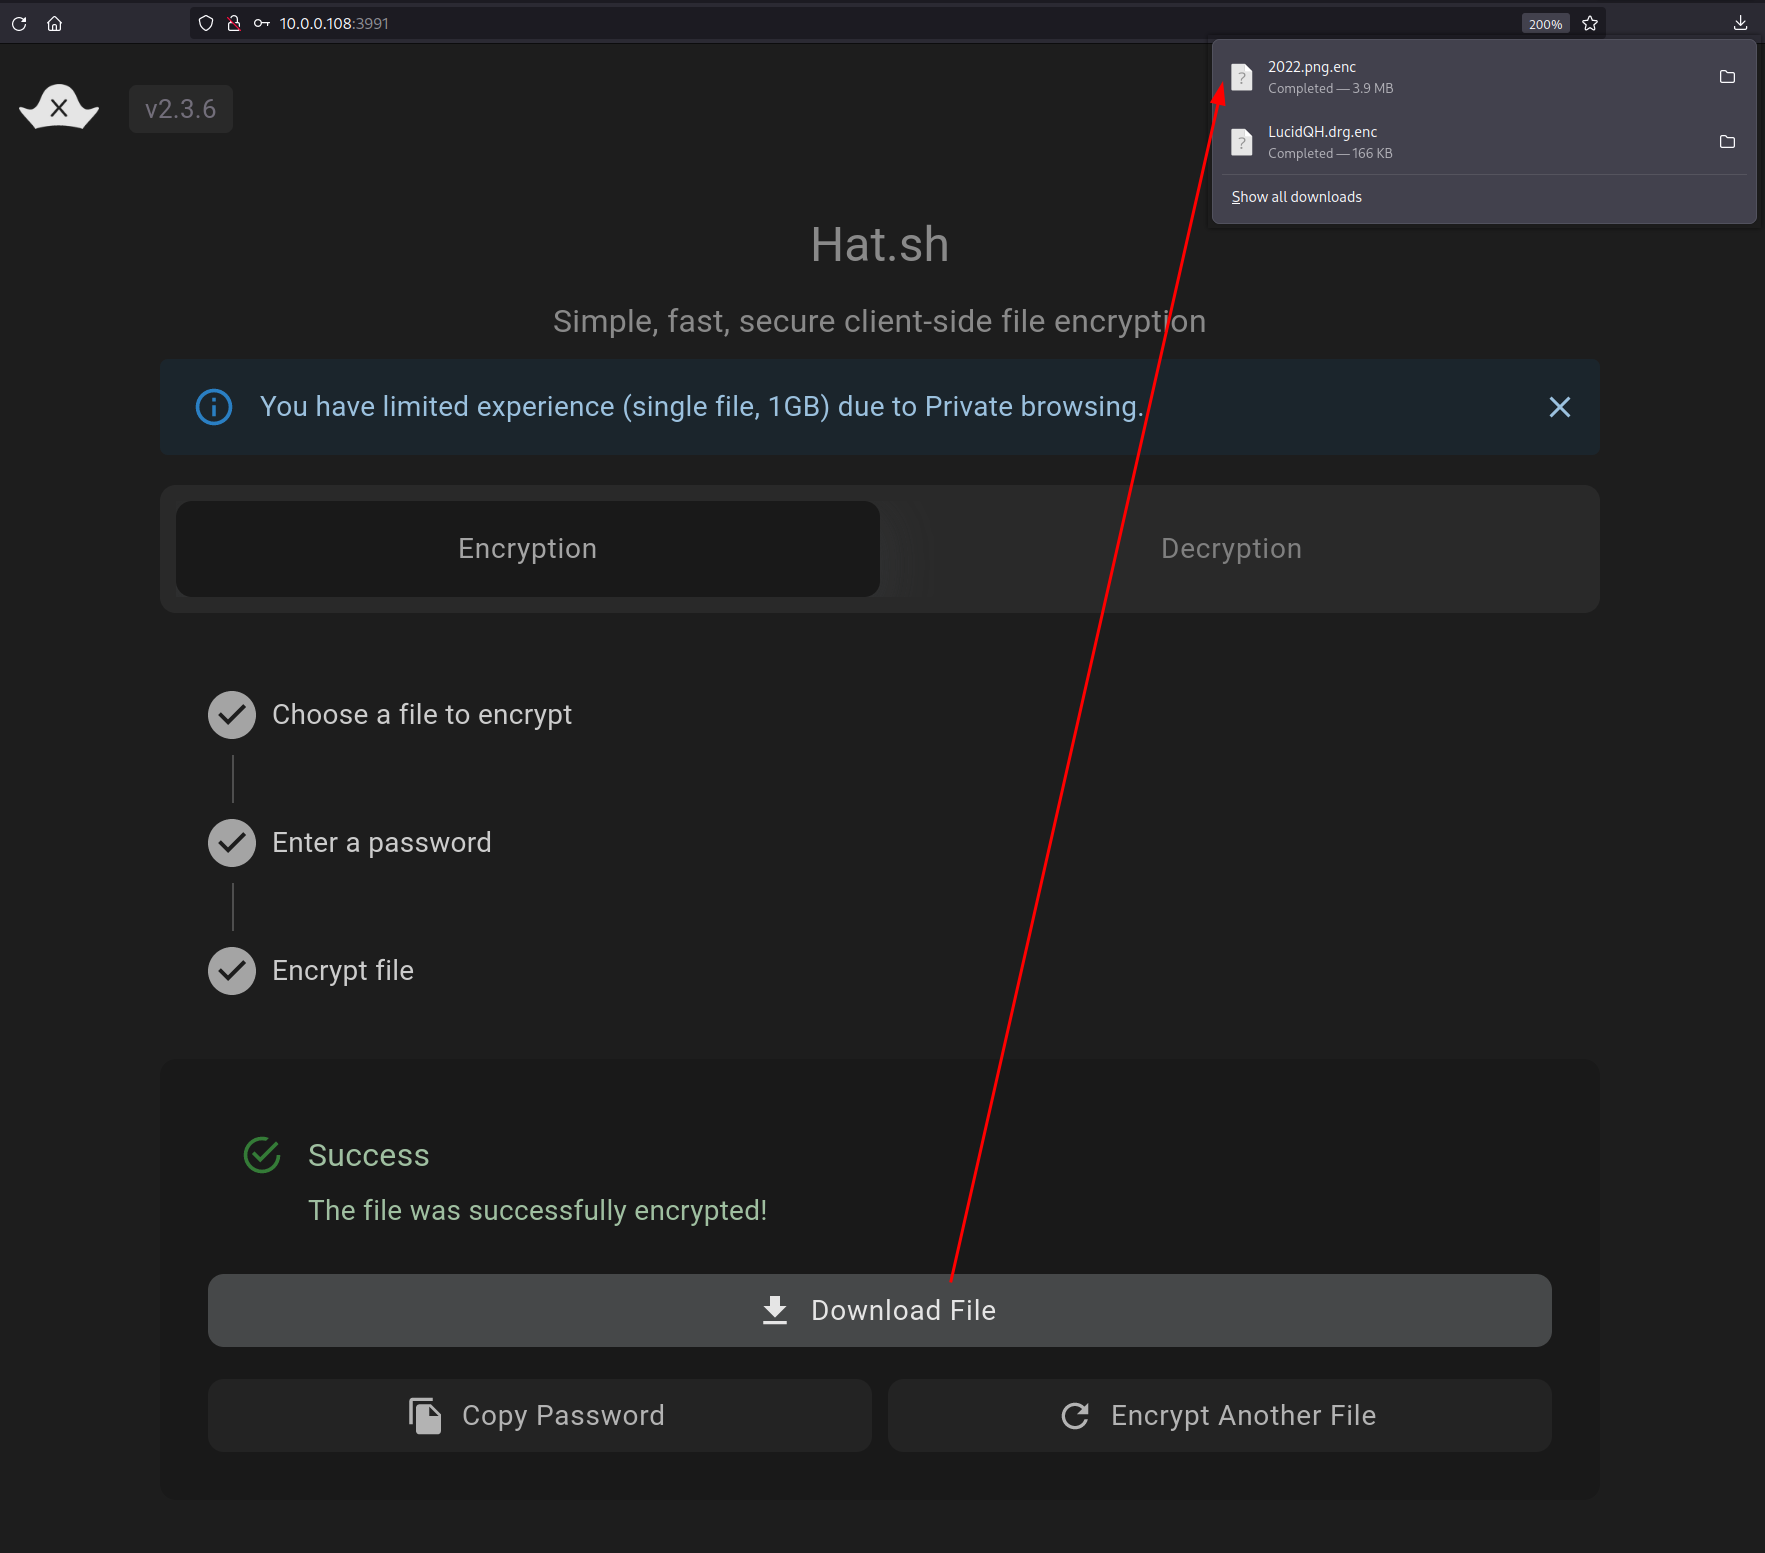
Task: Click the Hat.sh pirate hat logo
Action: tap(59, 107)
